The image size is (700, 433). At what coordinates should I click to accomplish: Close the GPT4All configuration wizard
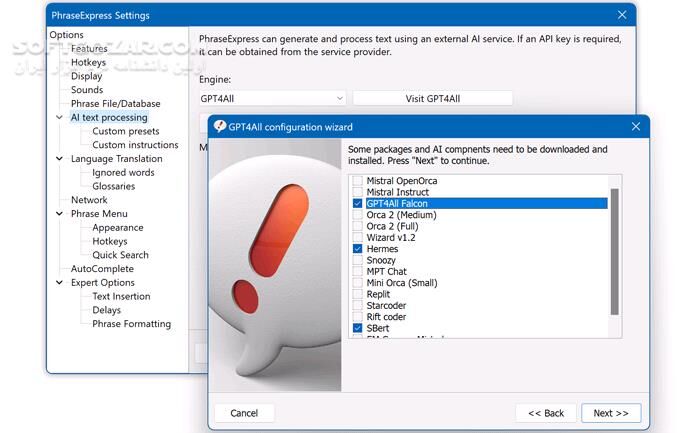point(635,127)
